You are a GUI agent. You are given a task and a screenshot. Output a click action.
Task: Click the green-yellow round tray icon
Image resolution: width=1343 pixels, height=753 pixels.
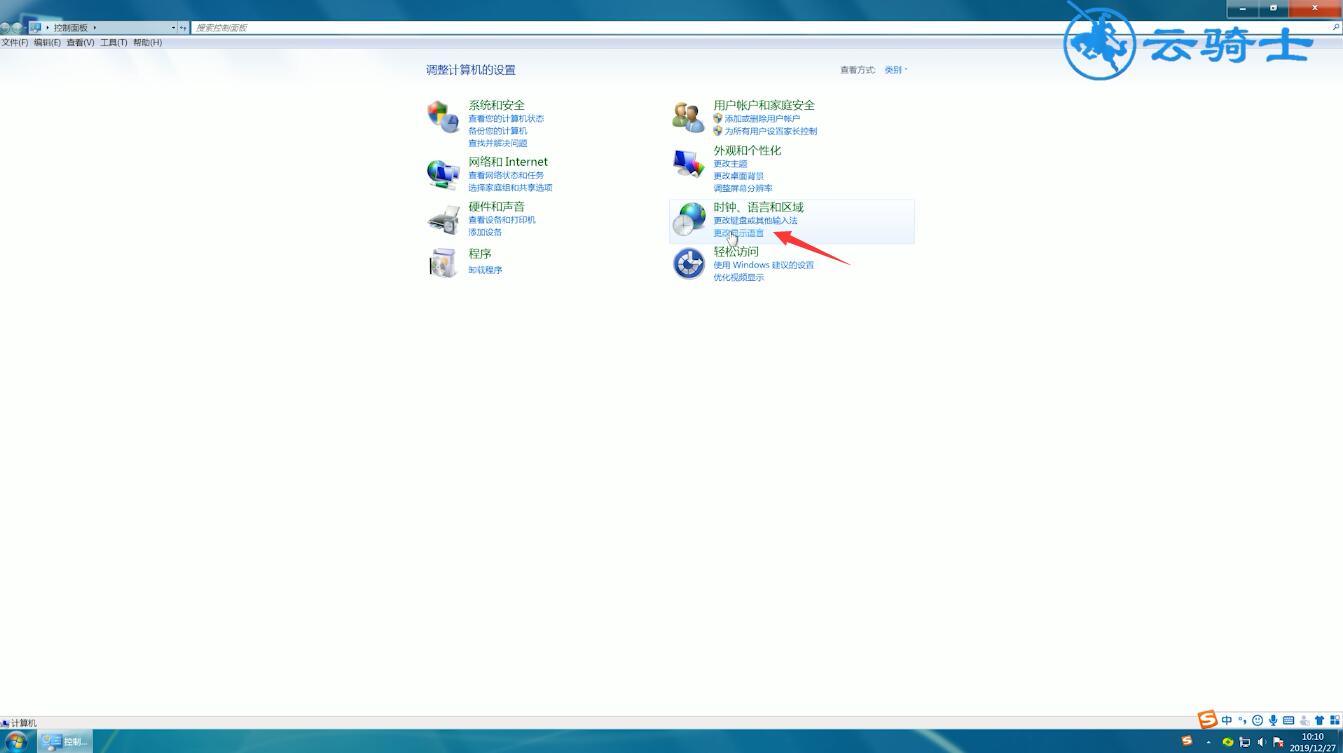pos(1228,742)
